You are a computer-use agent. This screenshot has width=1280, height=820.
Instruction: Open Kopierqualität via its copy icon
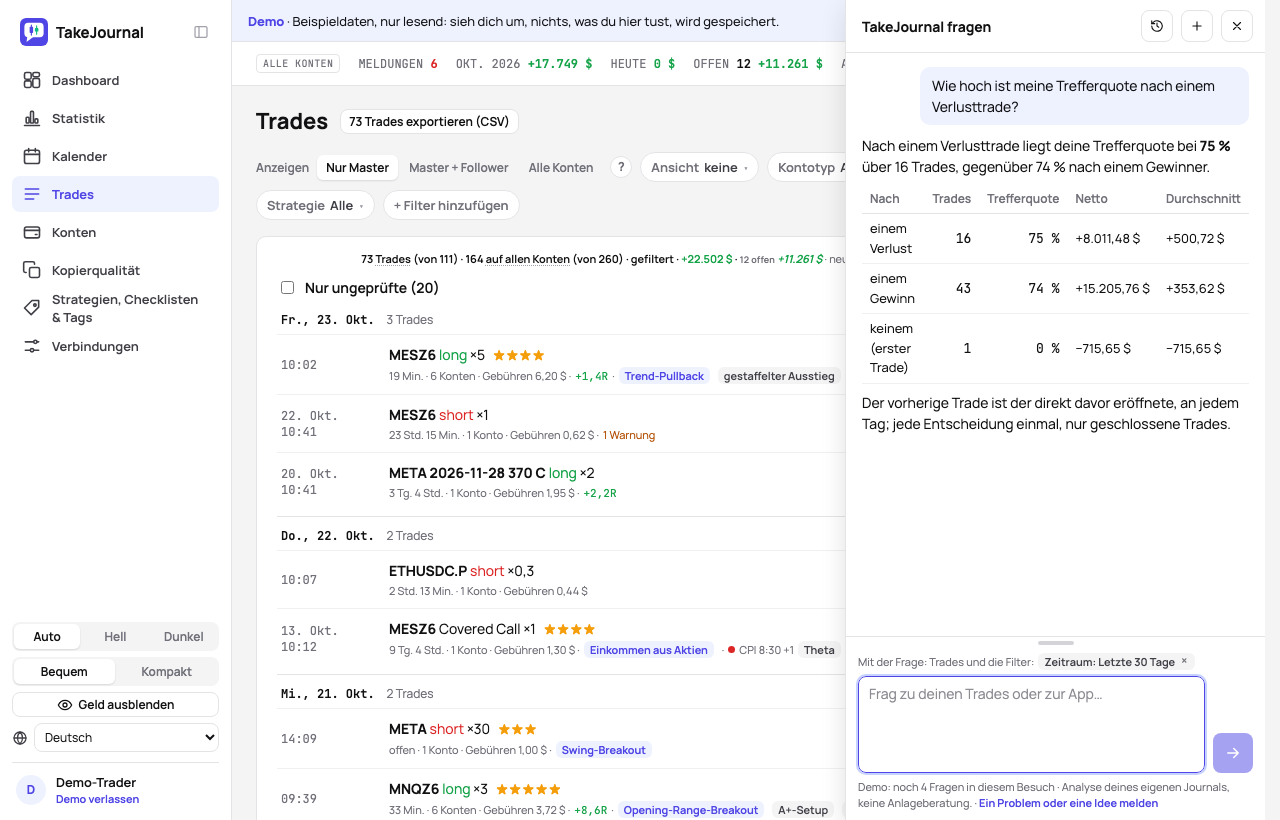tap(32, 270)
